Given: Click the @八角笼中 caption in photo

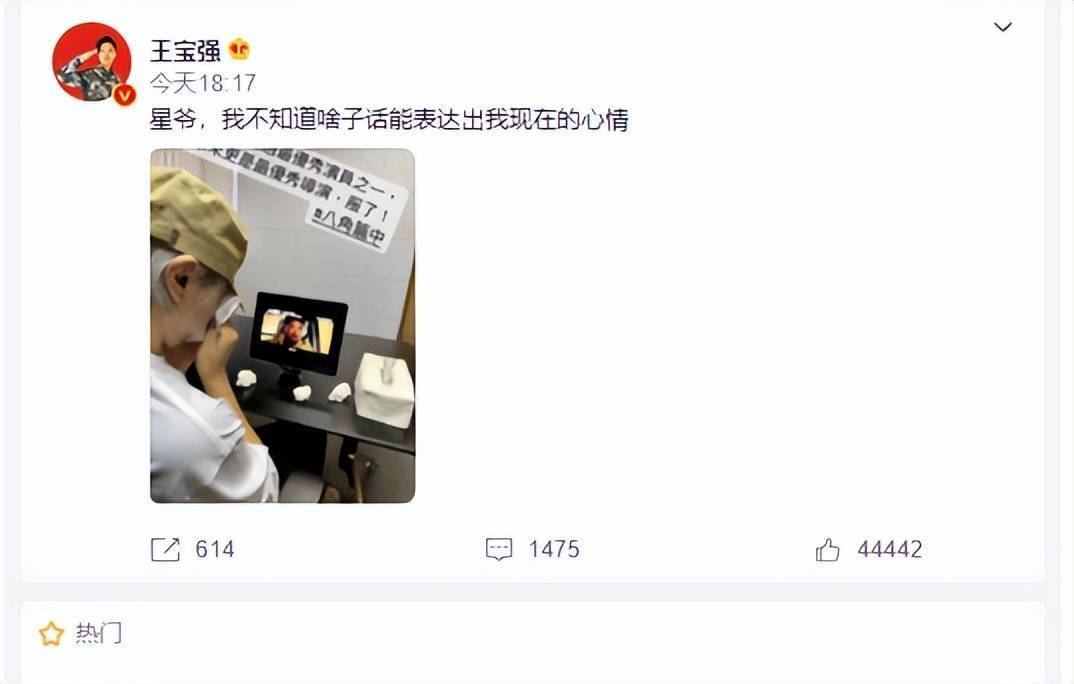Looking at the screenshot, I should pyautogui.click(x=348, y=227).
